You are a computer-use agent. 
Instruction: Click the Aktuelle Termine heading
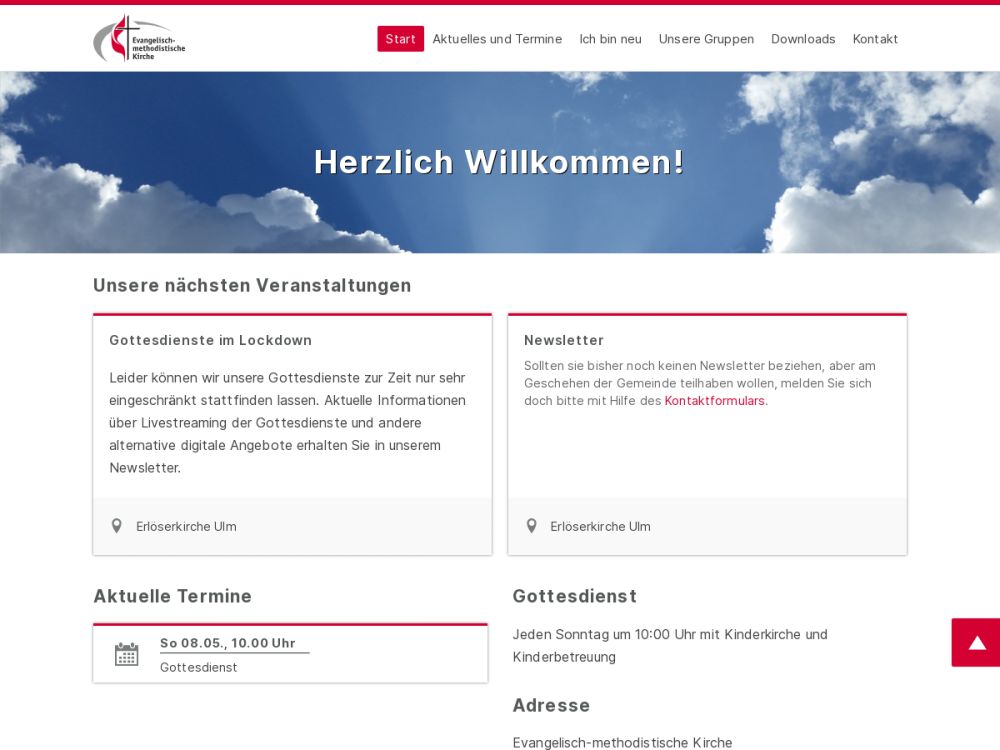tap(172, 596)
